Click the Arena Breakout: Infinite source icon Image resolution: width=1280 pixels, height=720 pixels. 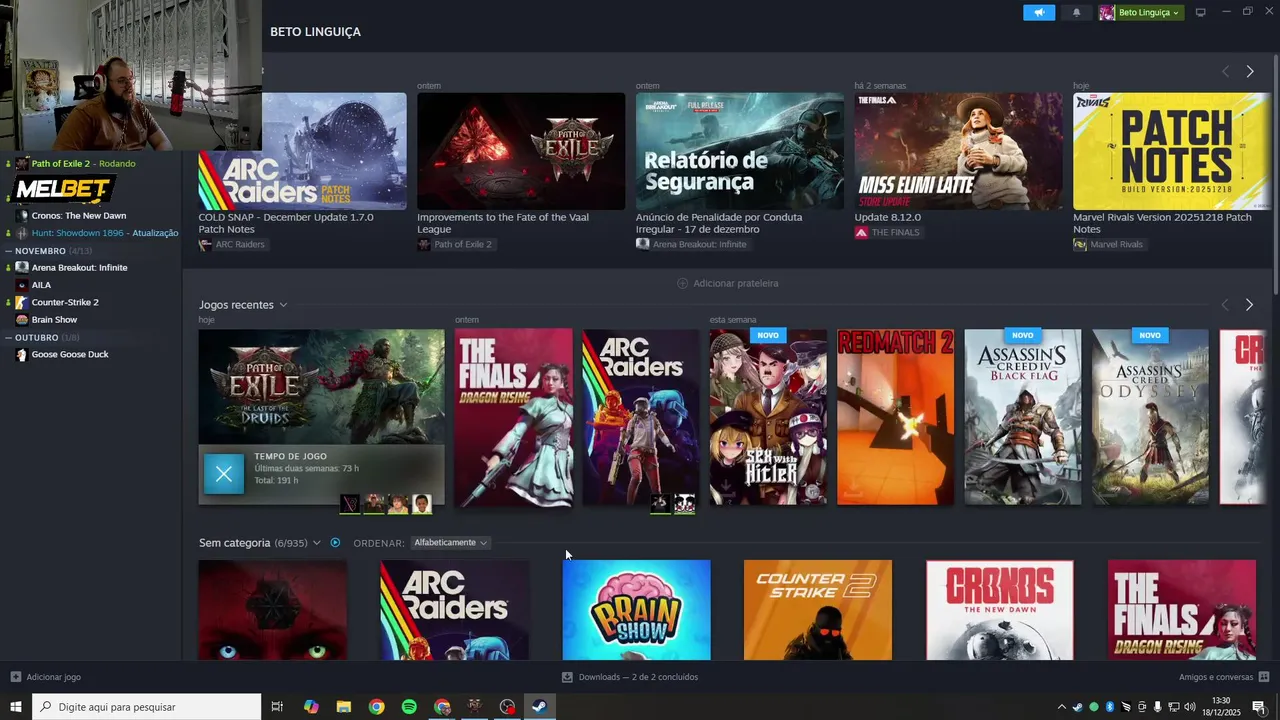pyautogui.click(x=643, y=244)
